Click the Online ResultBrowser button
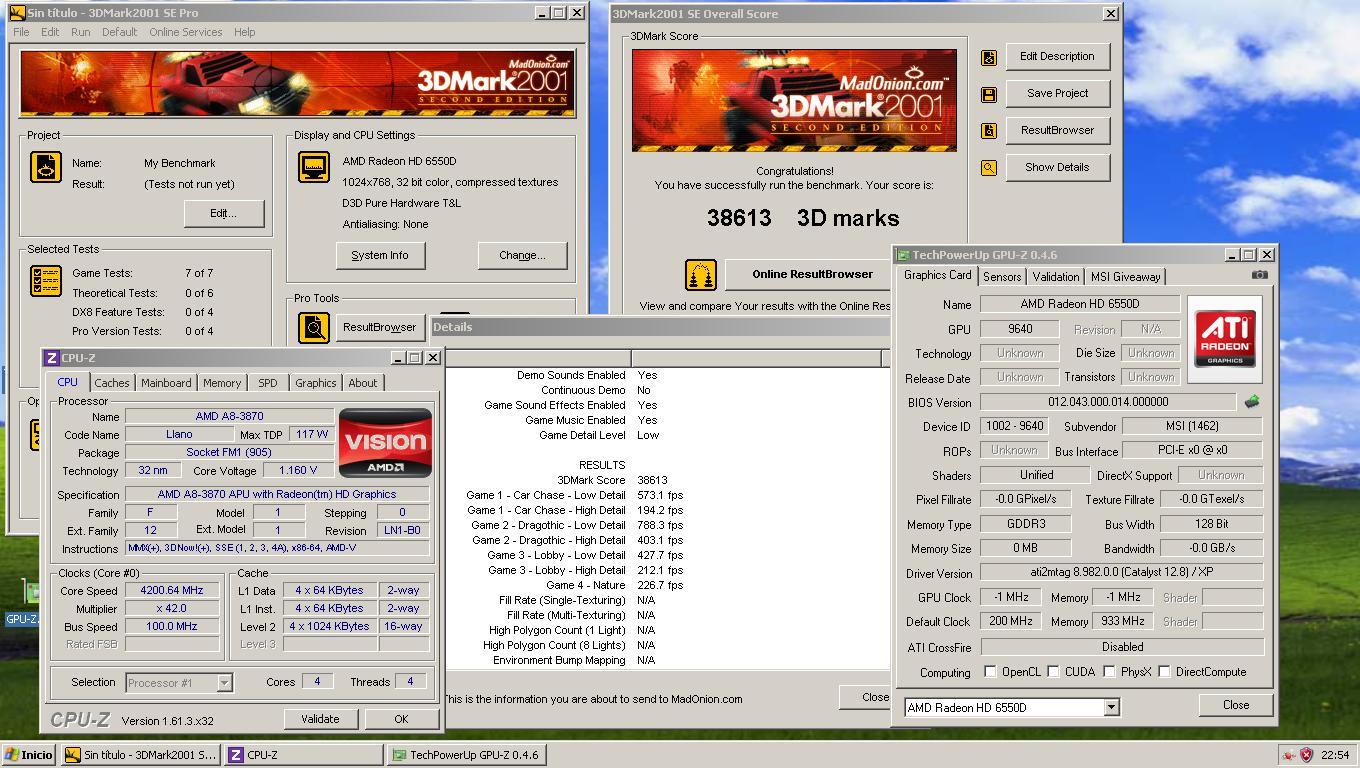1360x768 pixels. click(812, 274)
